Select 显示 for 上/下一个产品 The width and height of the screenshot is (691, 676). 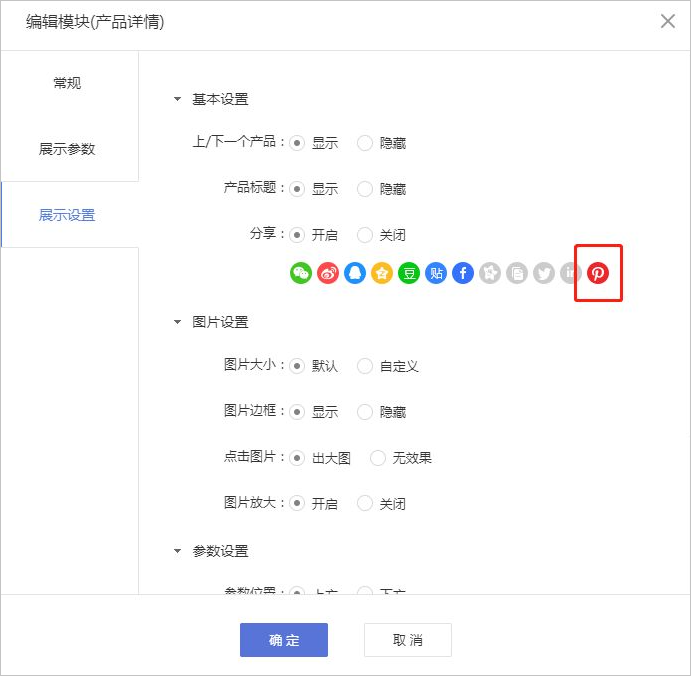pos(297,143)
